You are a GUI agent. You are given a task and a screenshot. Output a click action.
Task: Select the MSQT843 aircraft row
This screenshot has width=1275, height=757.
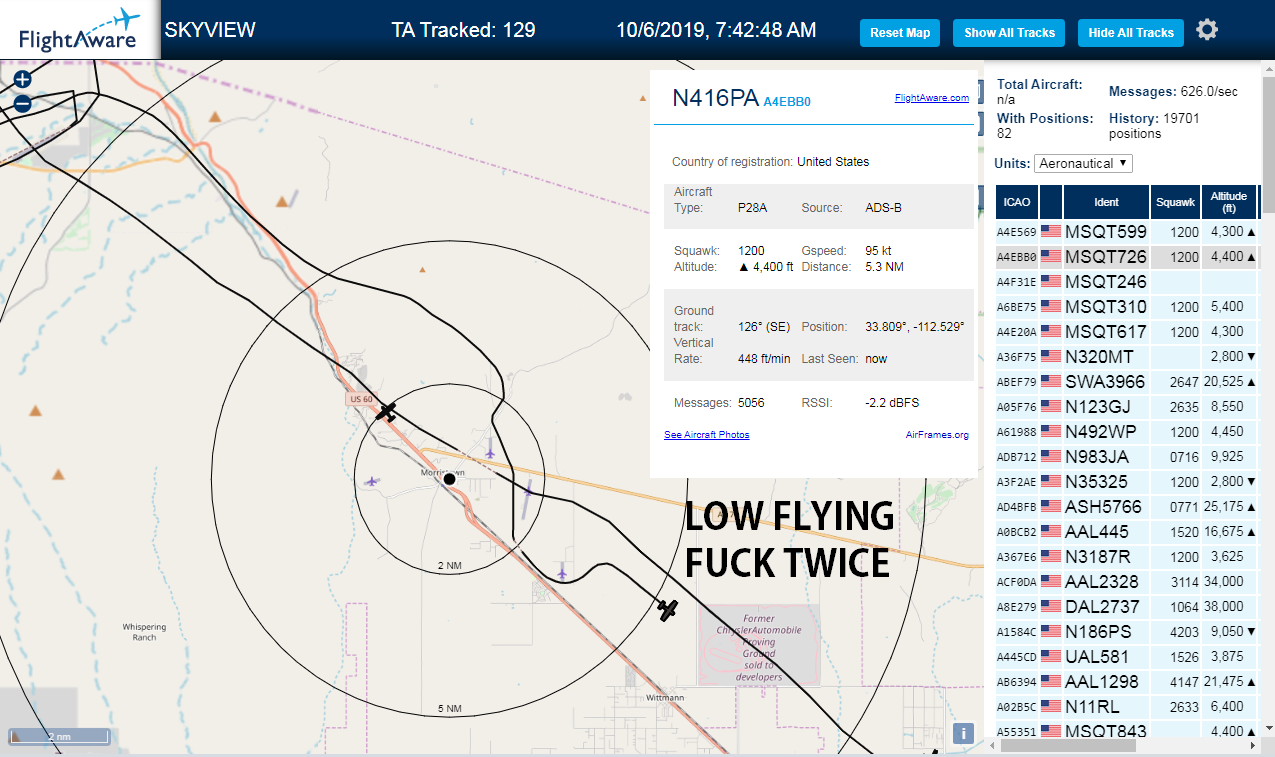coord(1126,730)
